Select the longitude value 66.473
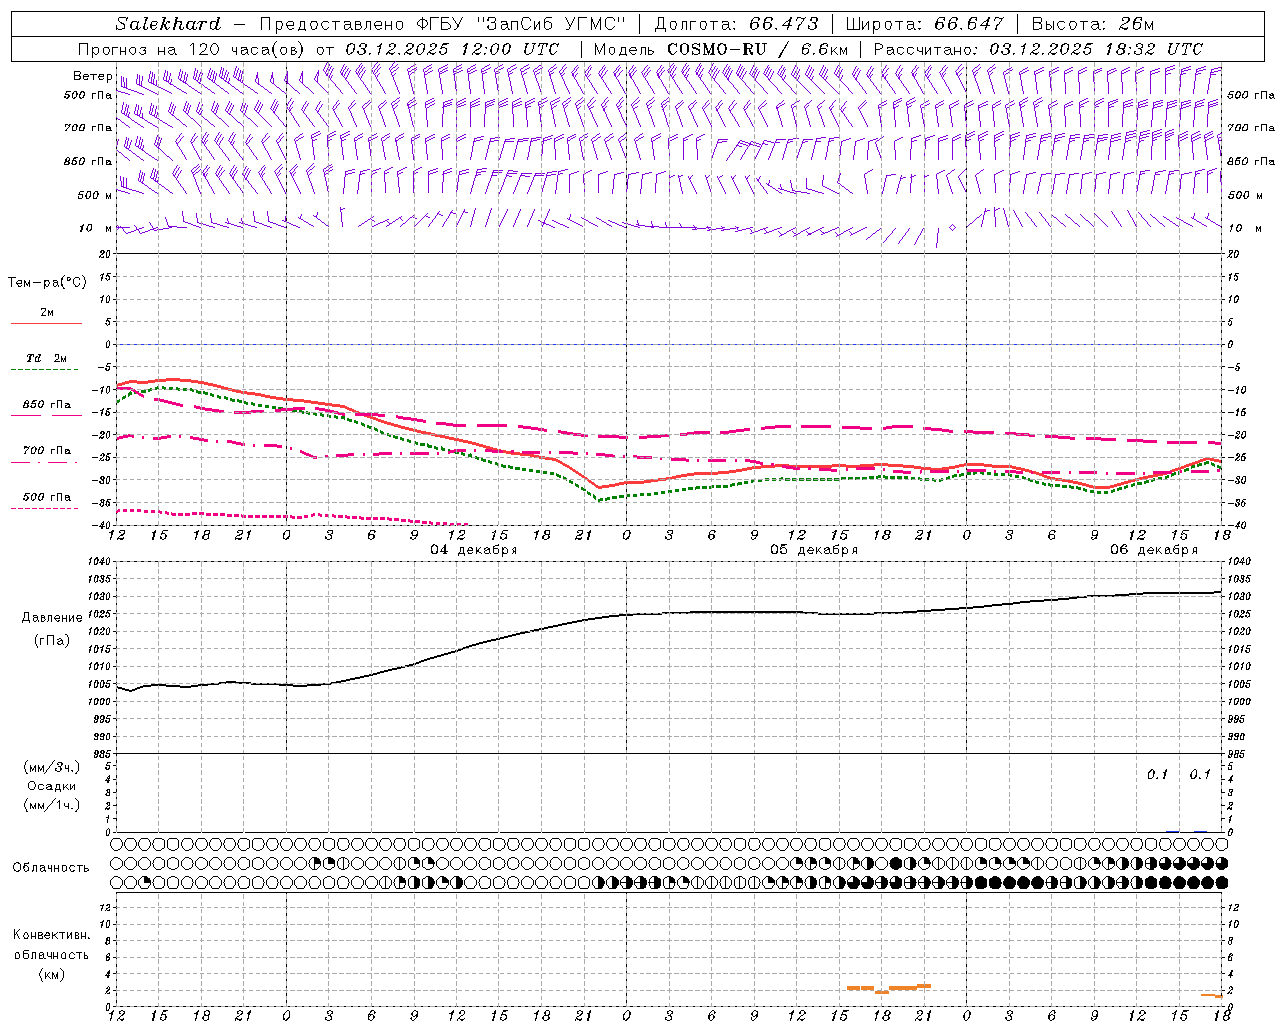The width and height of the screenshot is (1280, 1024). pos(783,24)
